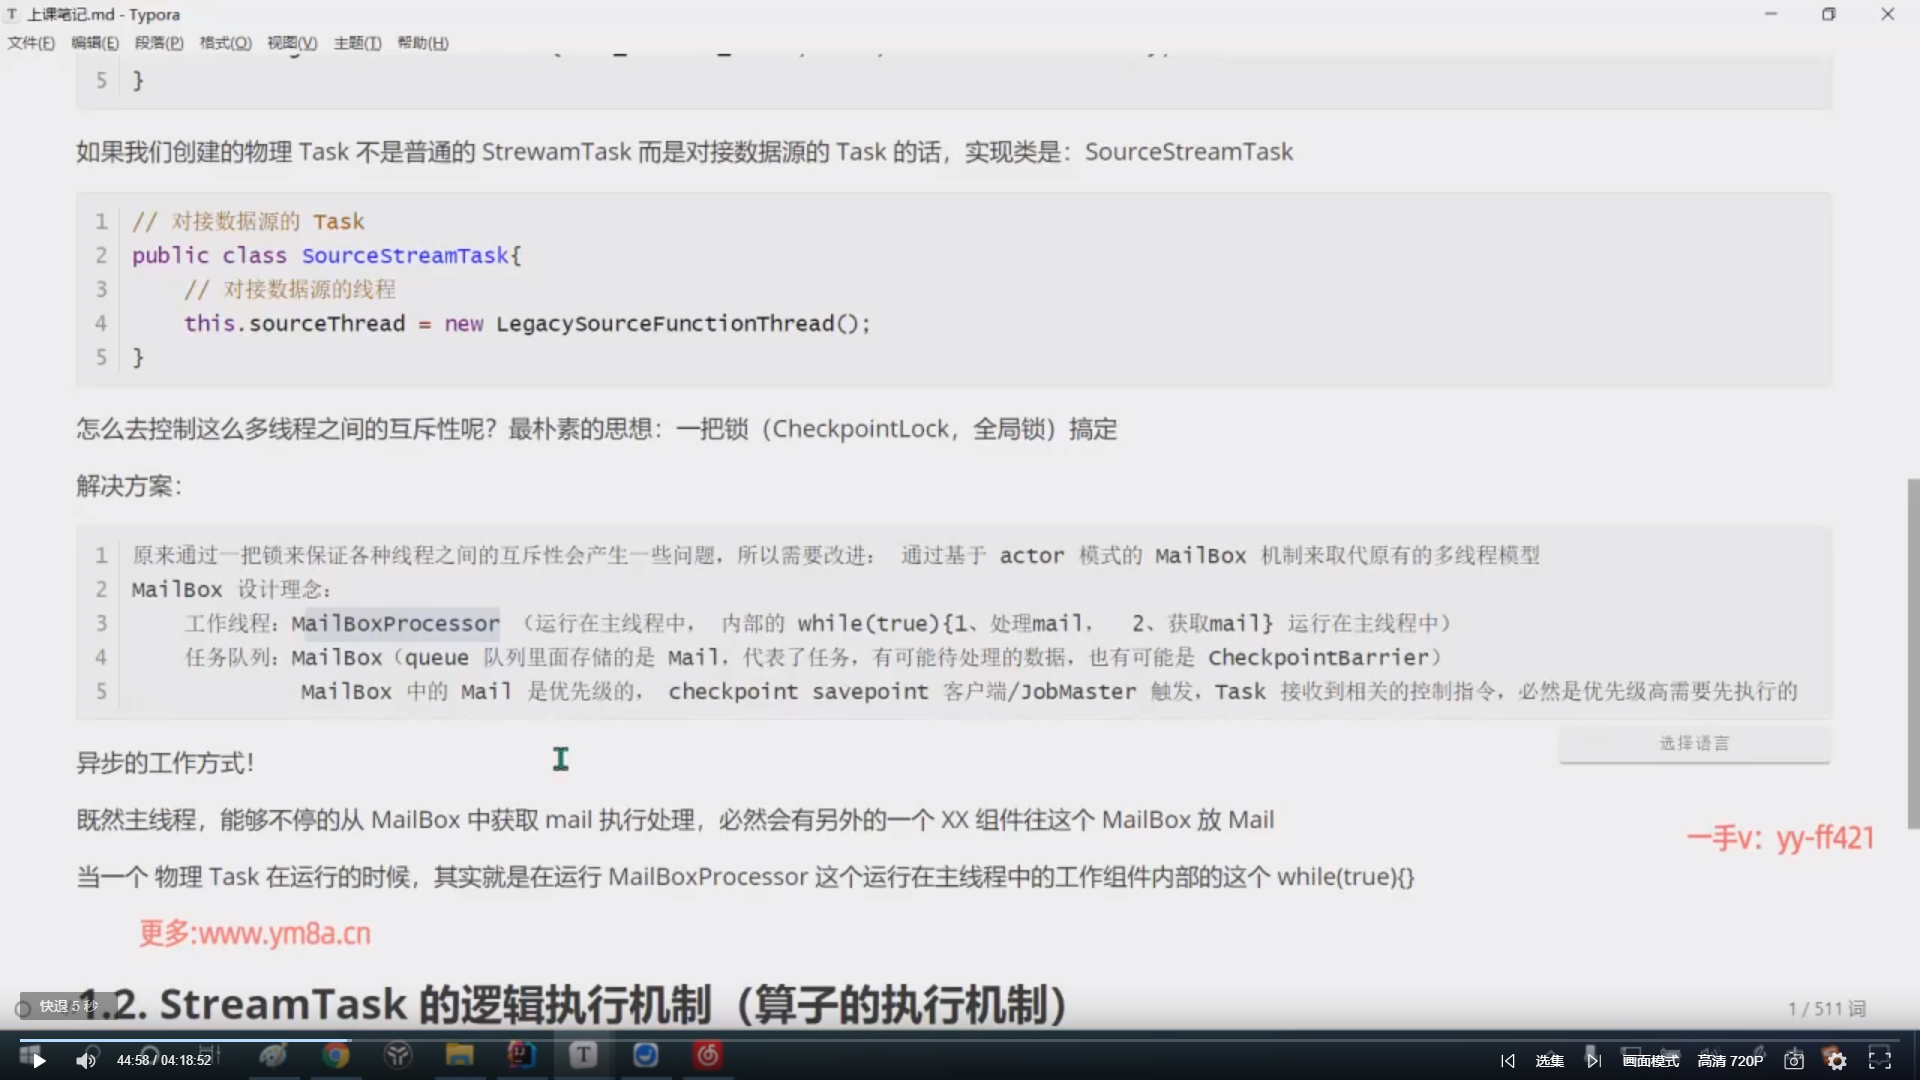
Task: Open the player settings gear
Action: coord(1835,1060)
